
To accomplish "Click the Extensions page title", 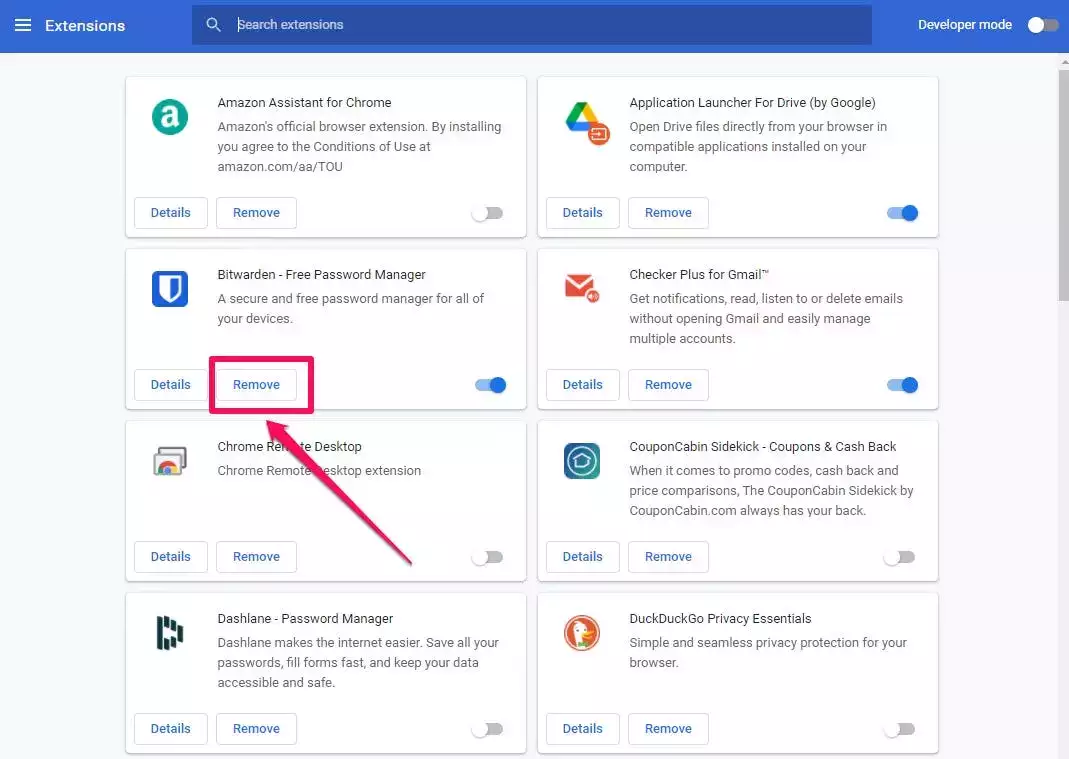I will (x=85, y=26).
